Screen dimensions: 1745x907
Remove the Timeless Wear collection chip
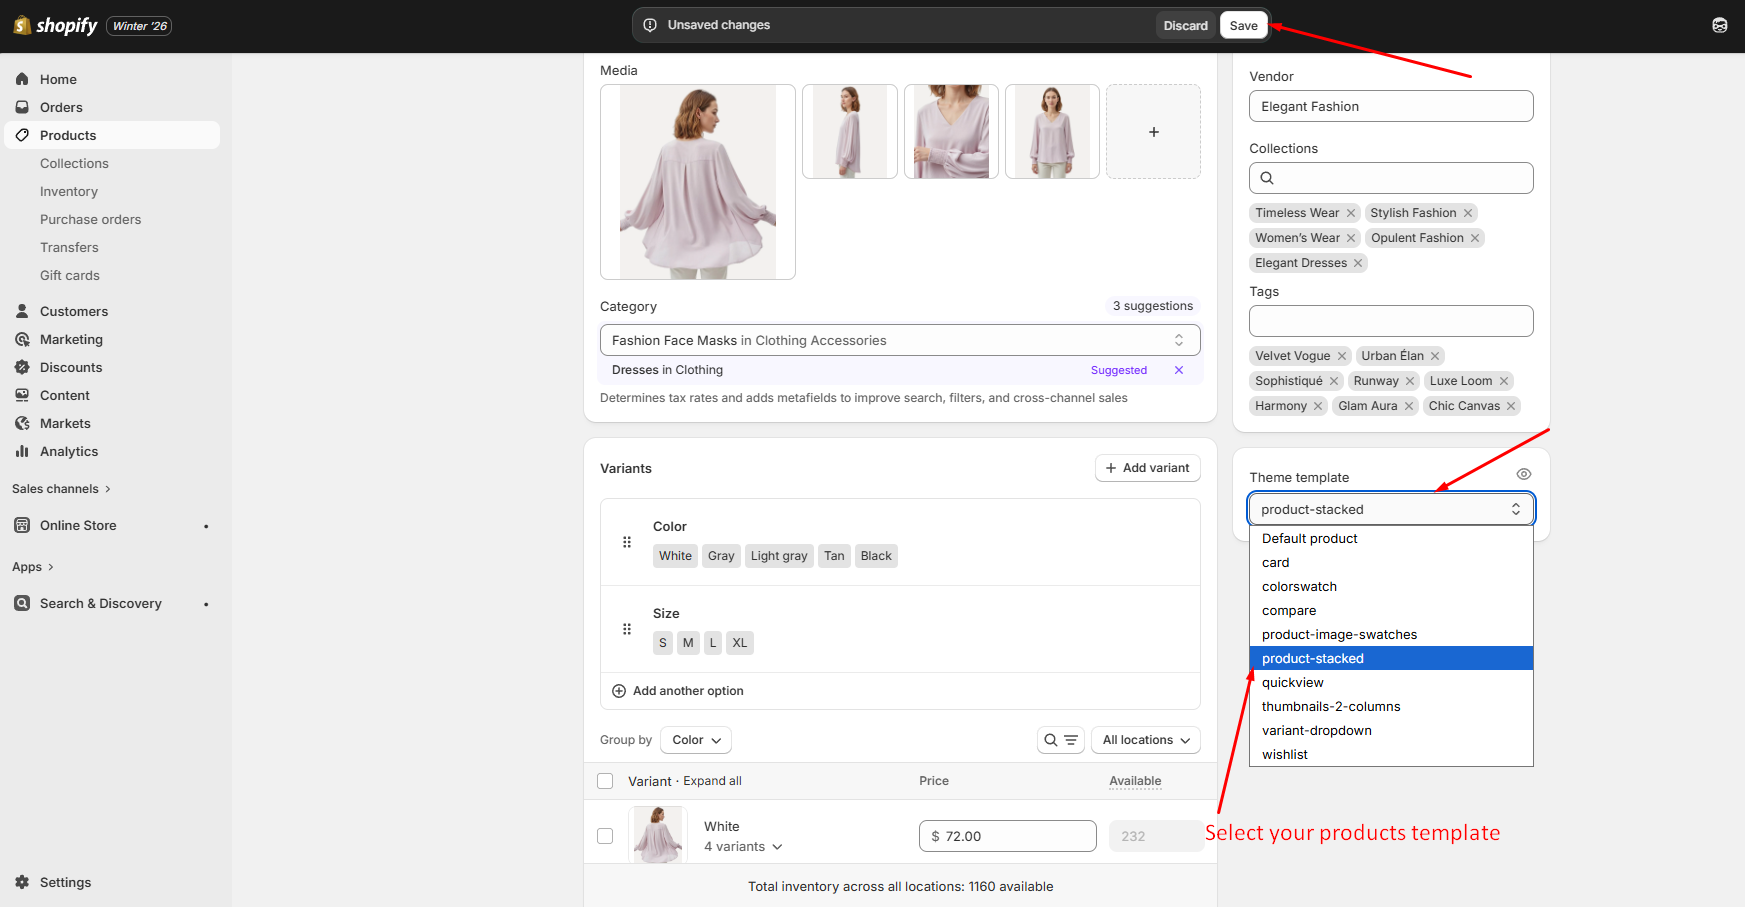1351,213
